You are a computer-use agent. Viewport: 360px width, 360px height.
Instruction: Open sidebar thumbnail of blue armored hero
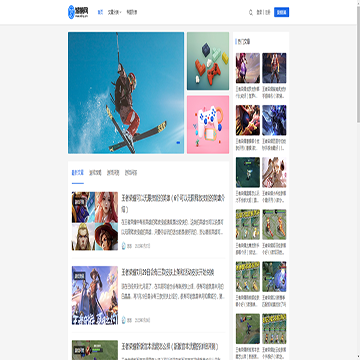click(274, 120)
